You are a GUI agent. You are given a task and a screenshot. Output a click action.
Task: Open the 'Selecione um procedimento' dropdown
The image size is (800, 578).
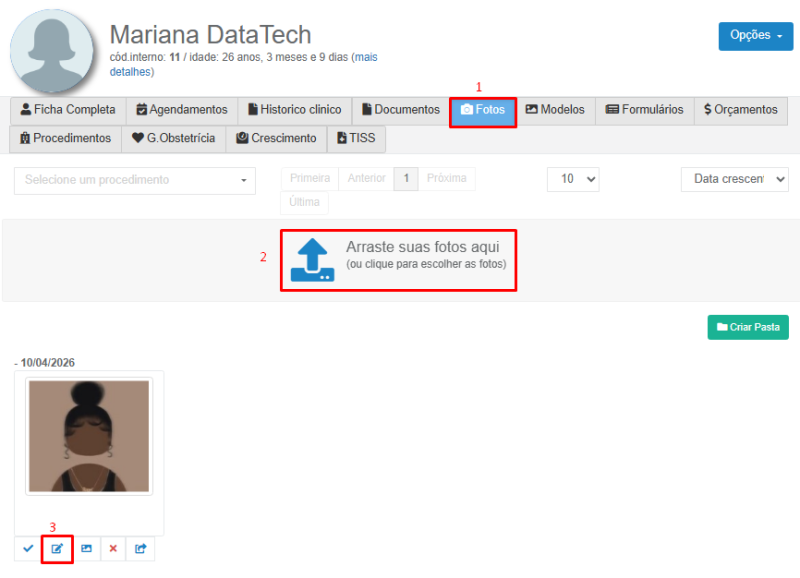(135, 180)
